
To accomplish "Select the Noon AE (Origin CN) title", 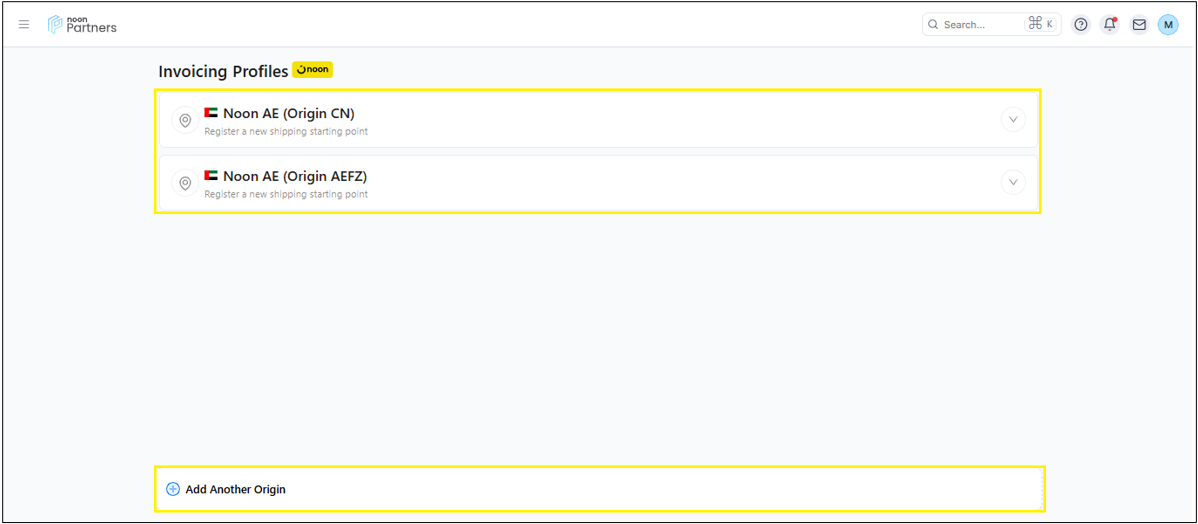I will point(288,114).
